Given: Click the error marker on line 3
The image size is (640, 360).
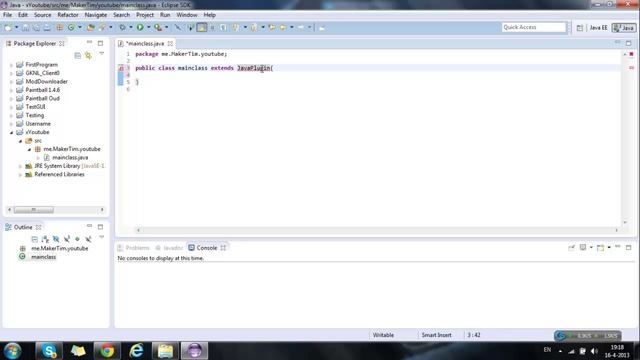Looking at the screenshot, I should point(121,68).
